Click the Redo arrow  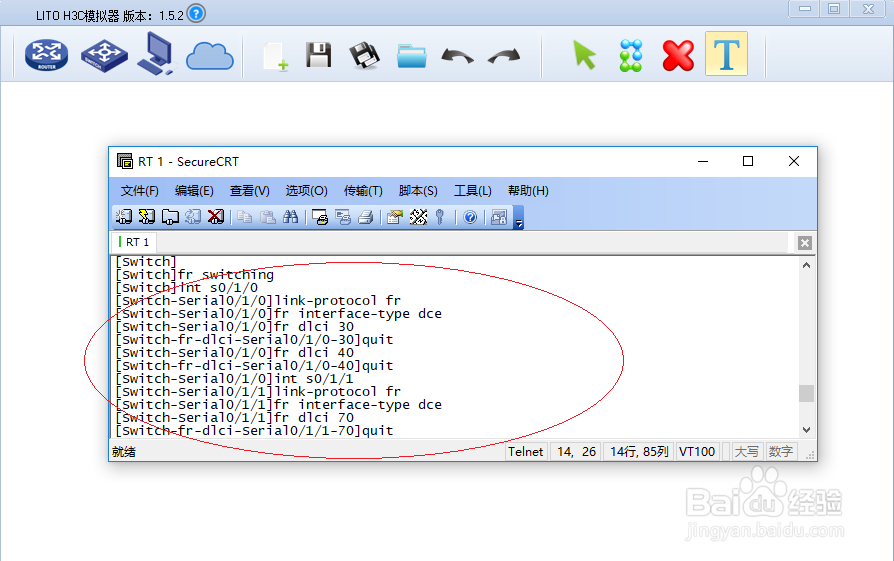pyautogui.click(x=504, y=56)
